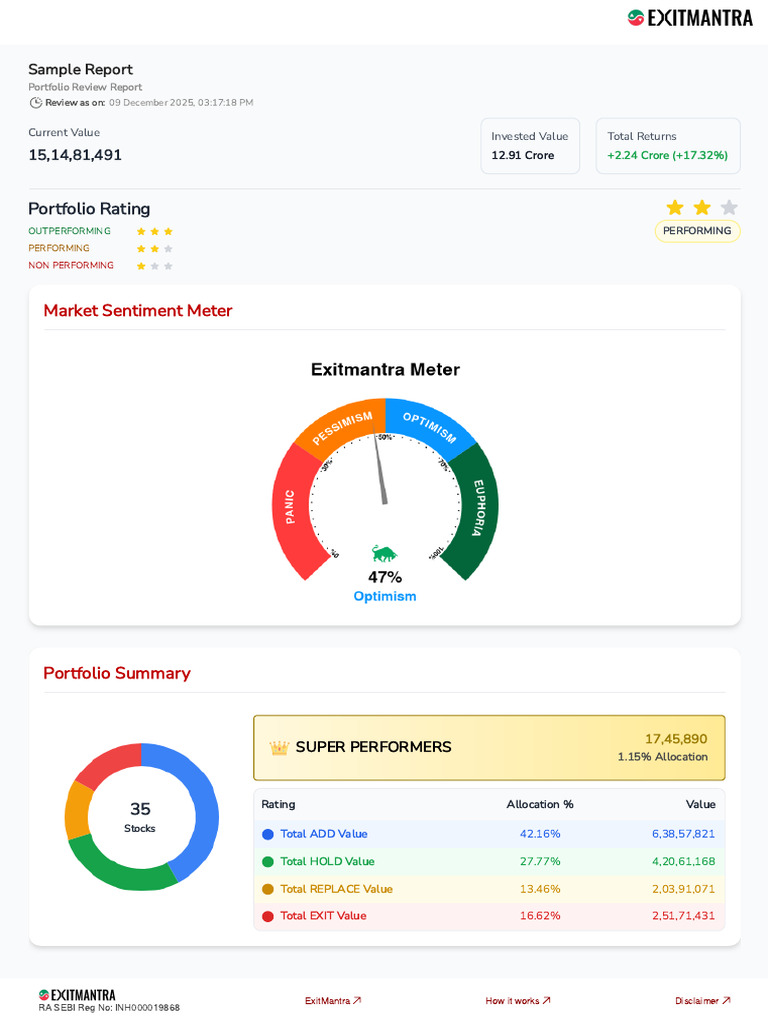
Task: Click the clock icon beside Review as on
Action: (36, 103)
